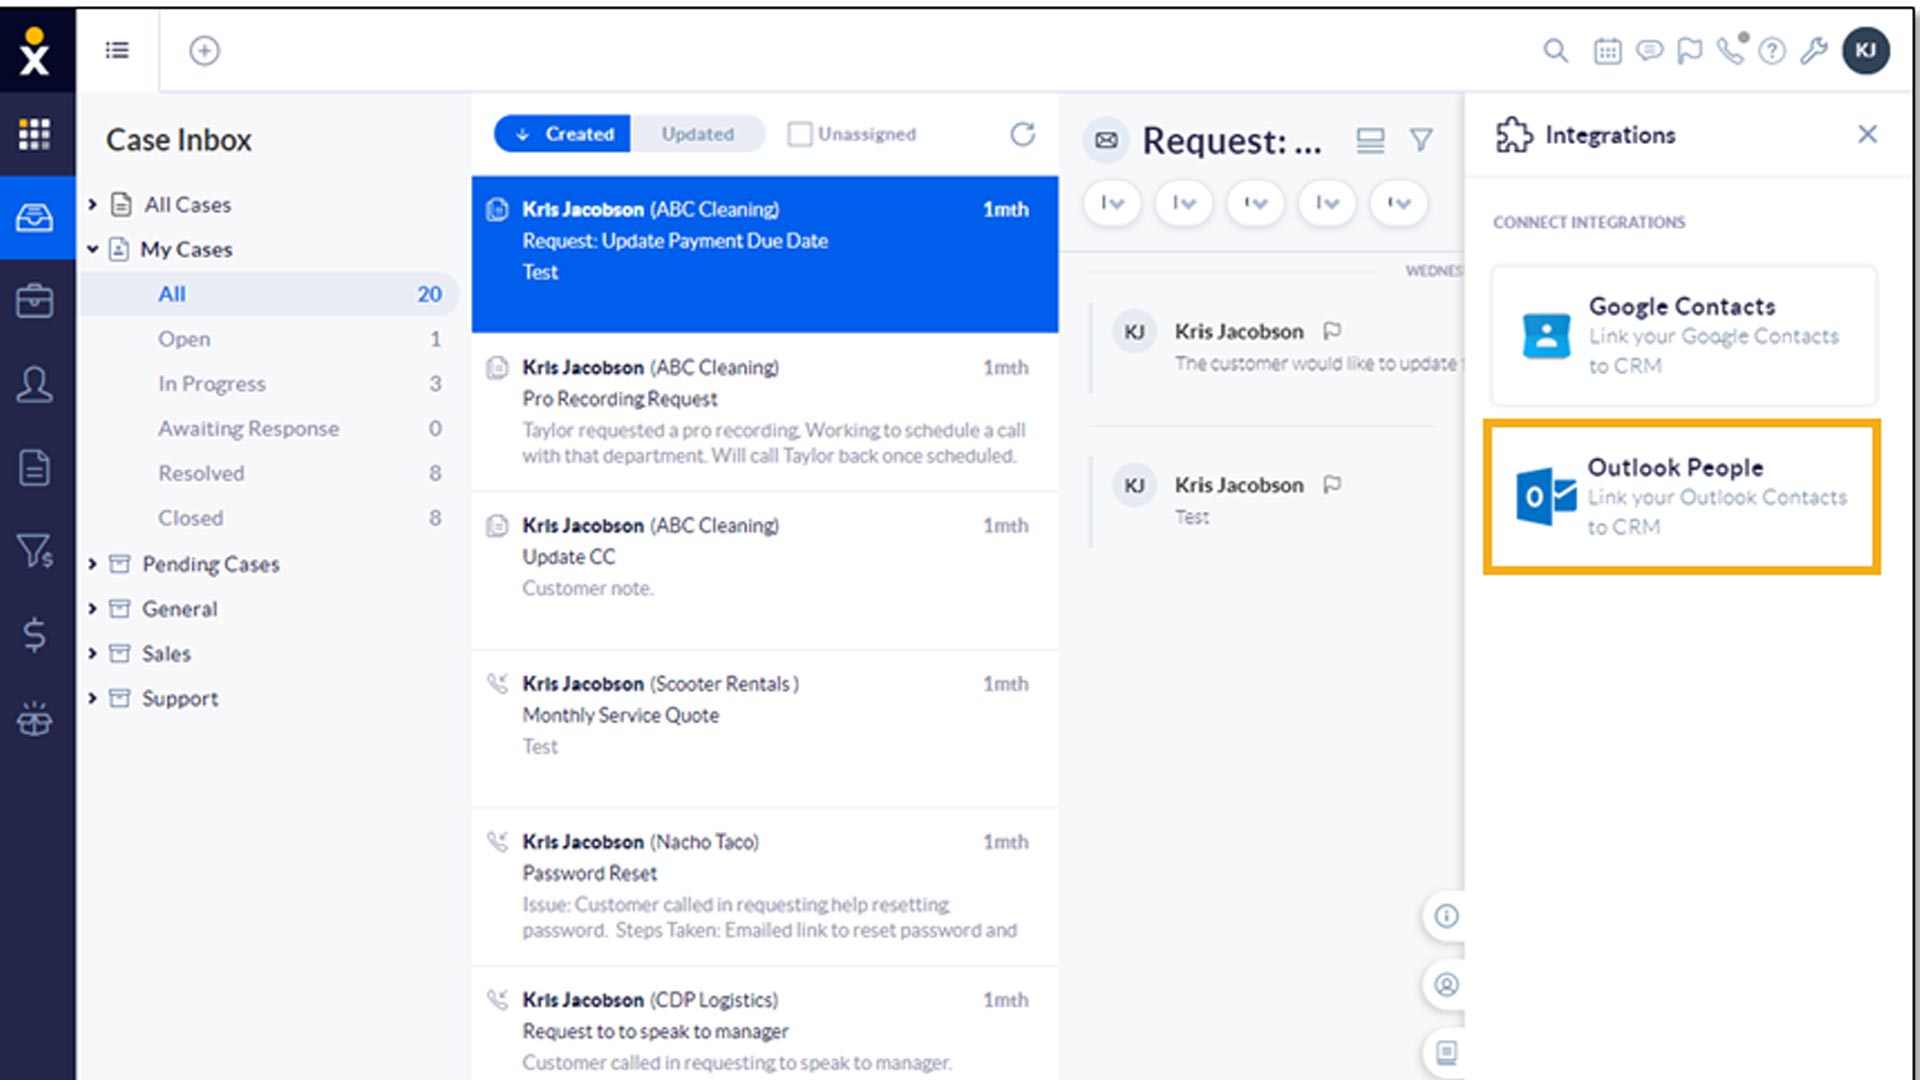The height and width of the screenshot is (1080, 1920).
Task: Open fifth dropdown pill under Request title
Action: [x=1399, y=203]
